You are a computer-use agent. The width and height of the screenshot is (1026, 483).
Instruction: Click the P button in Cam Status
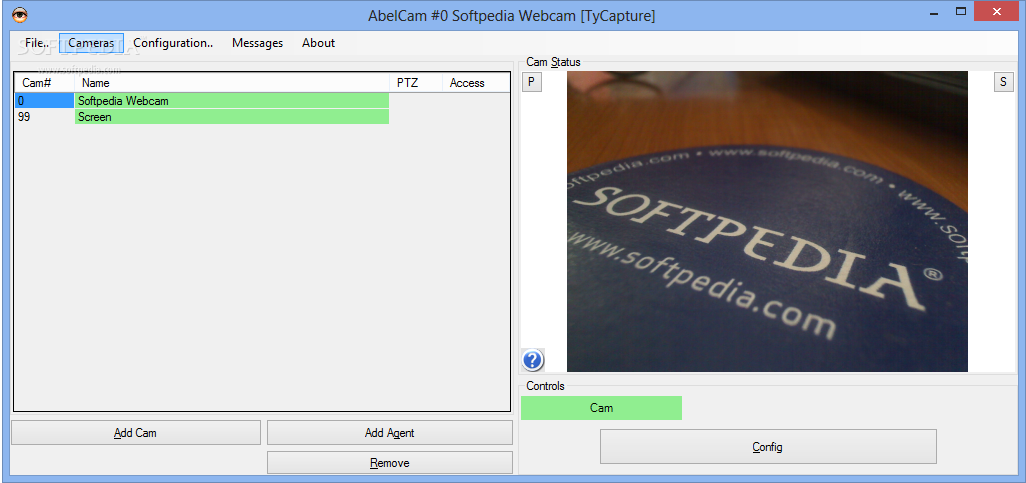(x=532, y=82)
